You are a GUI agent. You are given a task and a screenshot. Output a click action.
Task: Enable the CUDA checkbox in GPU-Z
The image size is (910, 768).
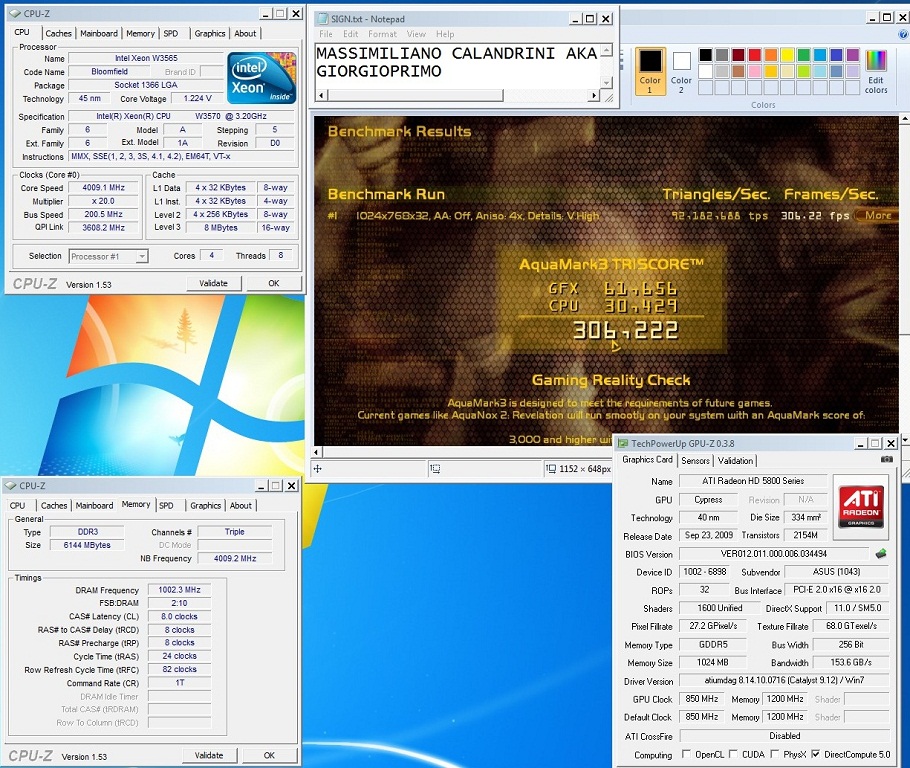click(x=733, y=754)
